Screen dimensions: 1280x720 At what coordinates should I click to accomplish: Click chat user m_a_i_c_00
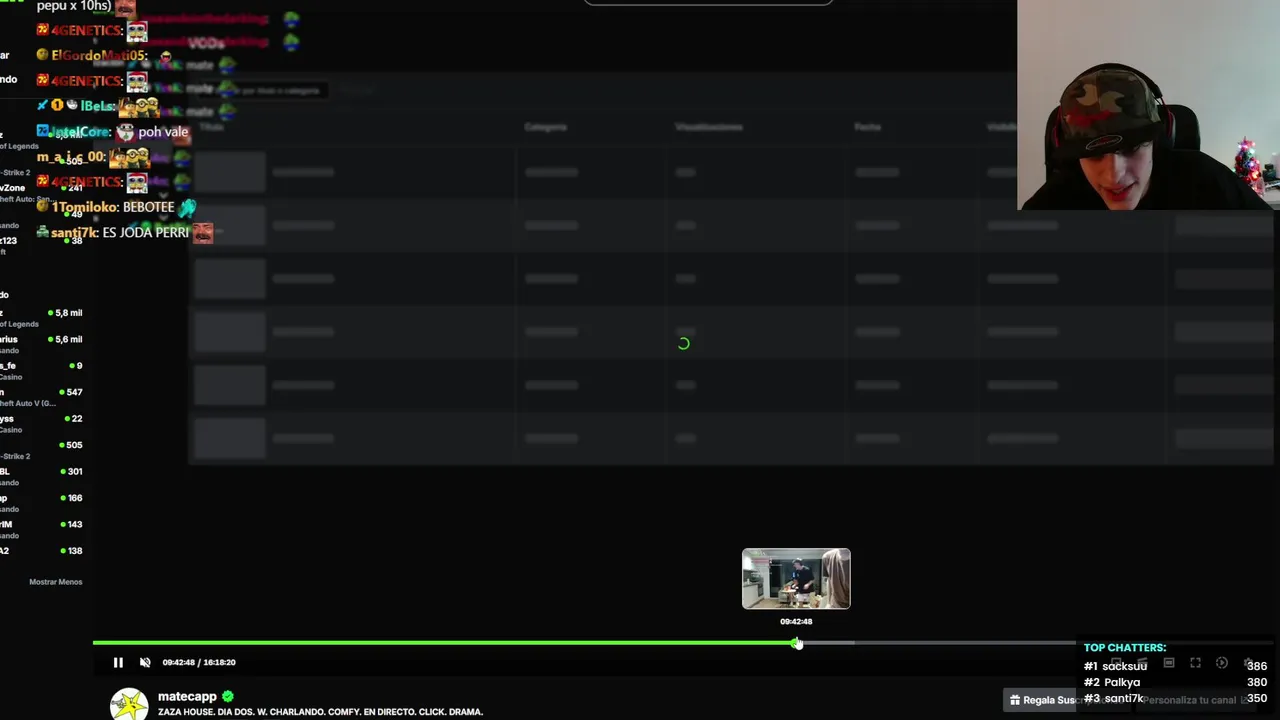tap(70, 157)
